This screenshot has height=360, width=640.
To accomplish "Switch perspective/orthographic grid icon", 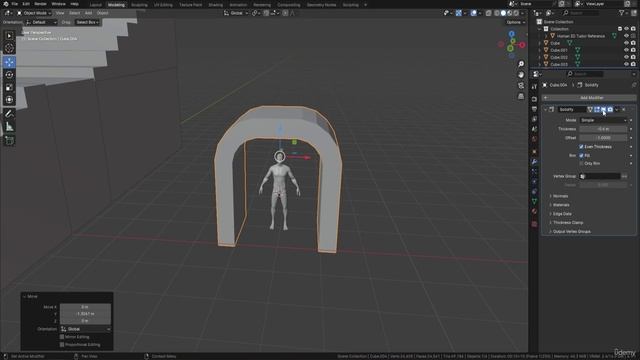I will (521, 96).
